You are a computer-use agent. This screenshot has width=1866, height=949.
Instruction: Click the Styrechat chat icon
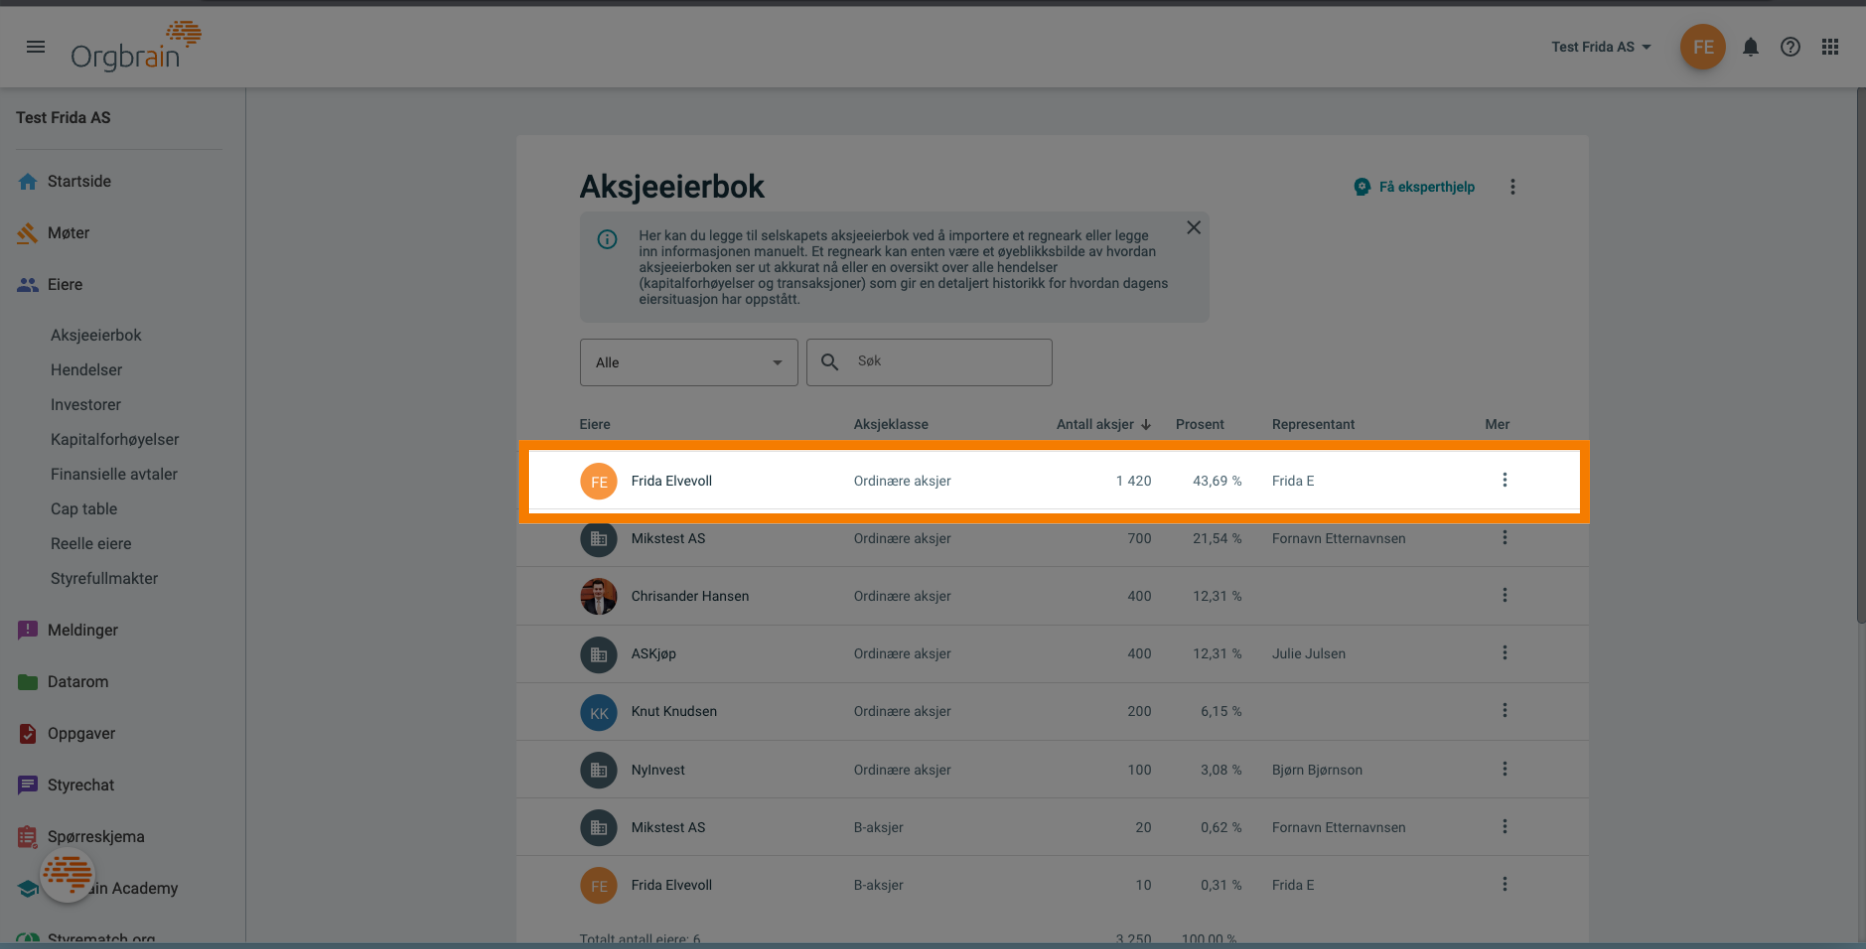click(x=27, y=785)
